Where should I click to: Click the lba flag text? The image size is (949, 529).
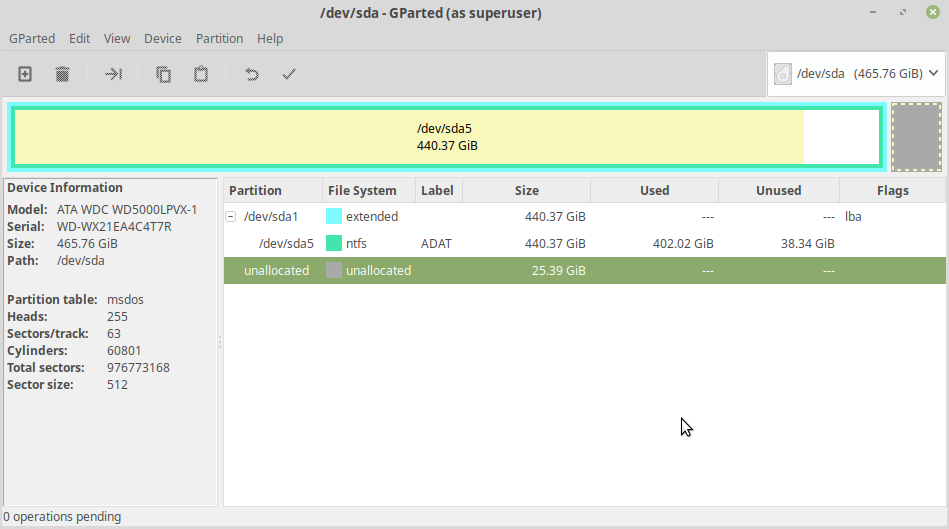click(x=853, y=216)
